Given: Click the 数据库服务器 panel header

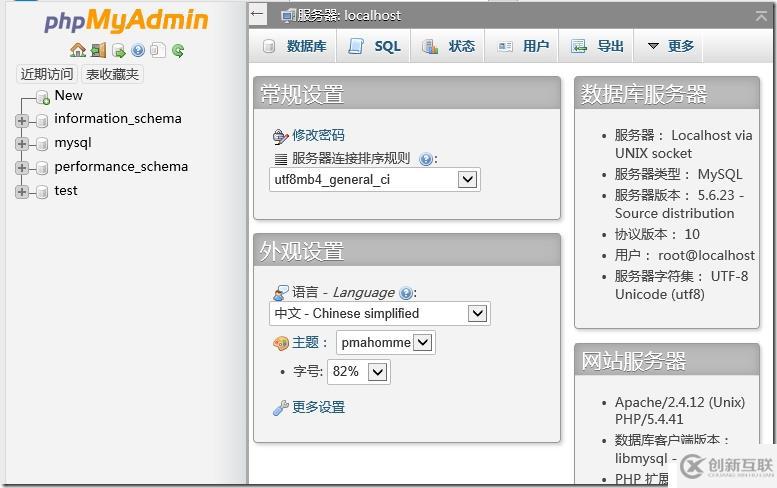Looking at the screenshot, I should point(667,94).
